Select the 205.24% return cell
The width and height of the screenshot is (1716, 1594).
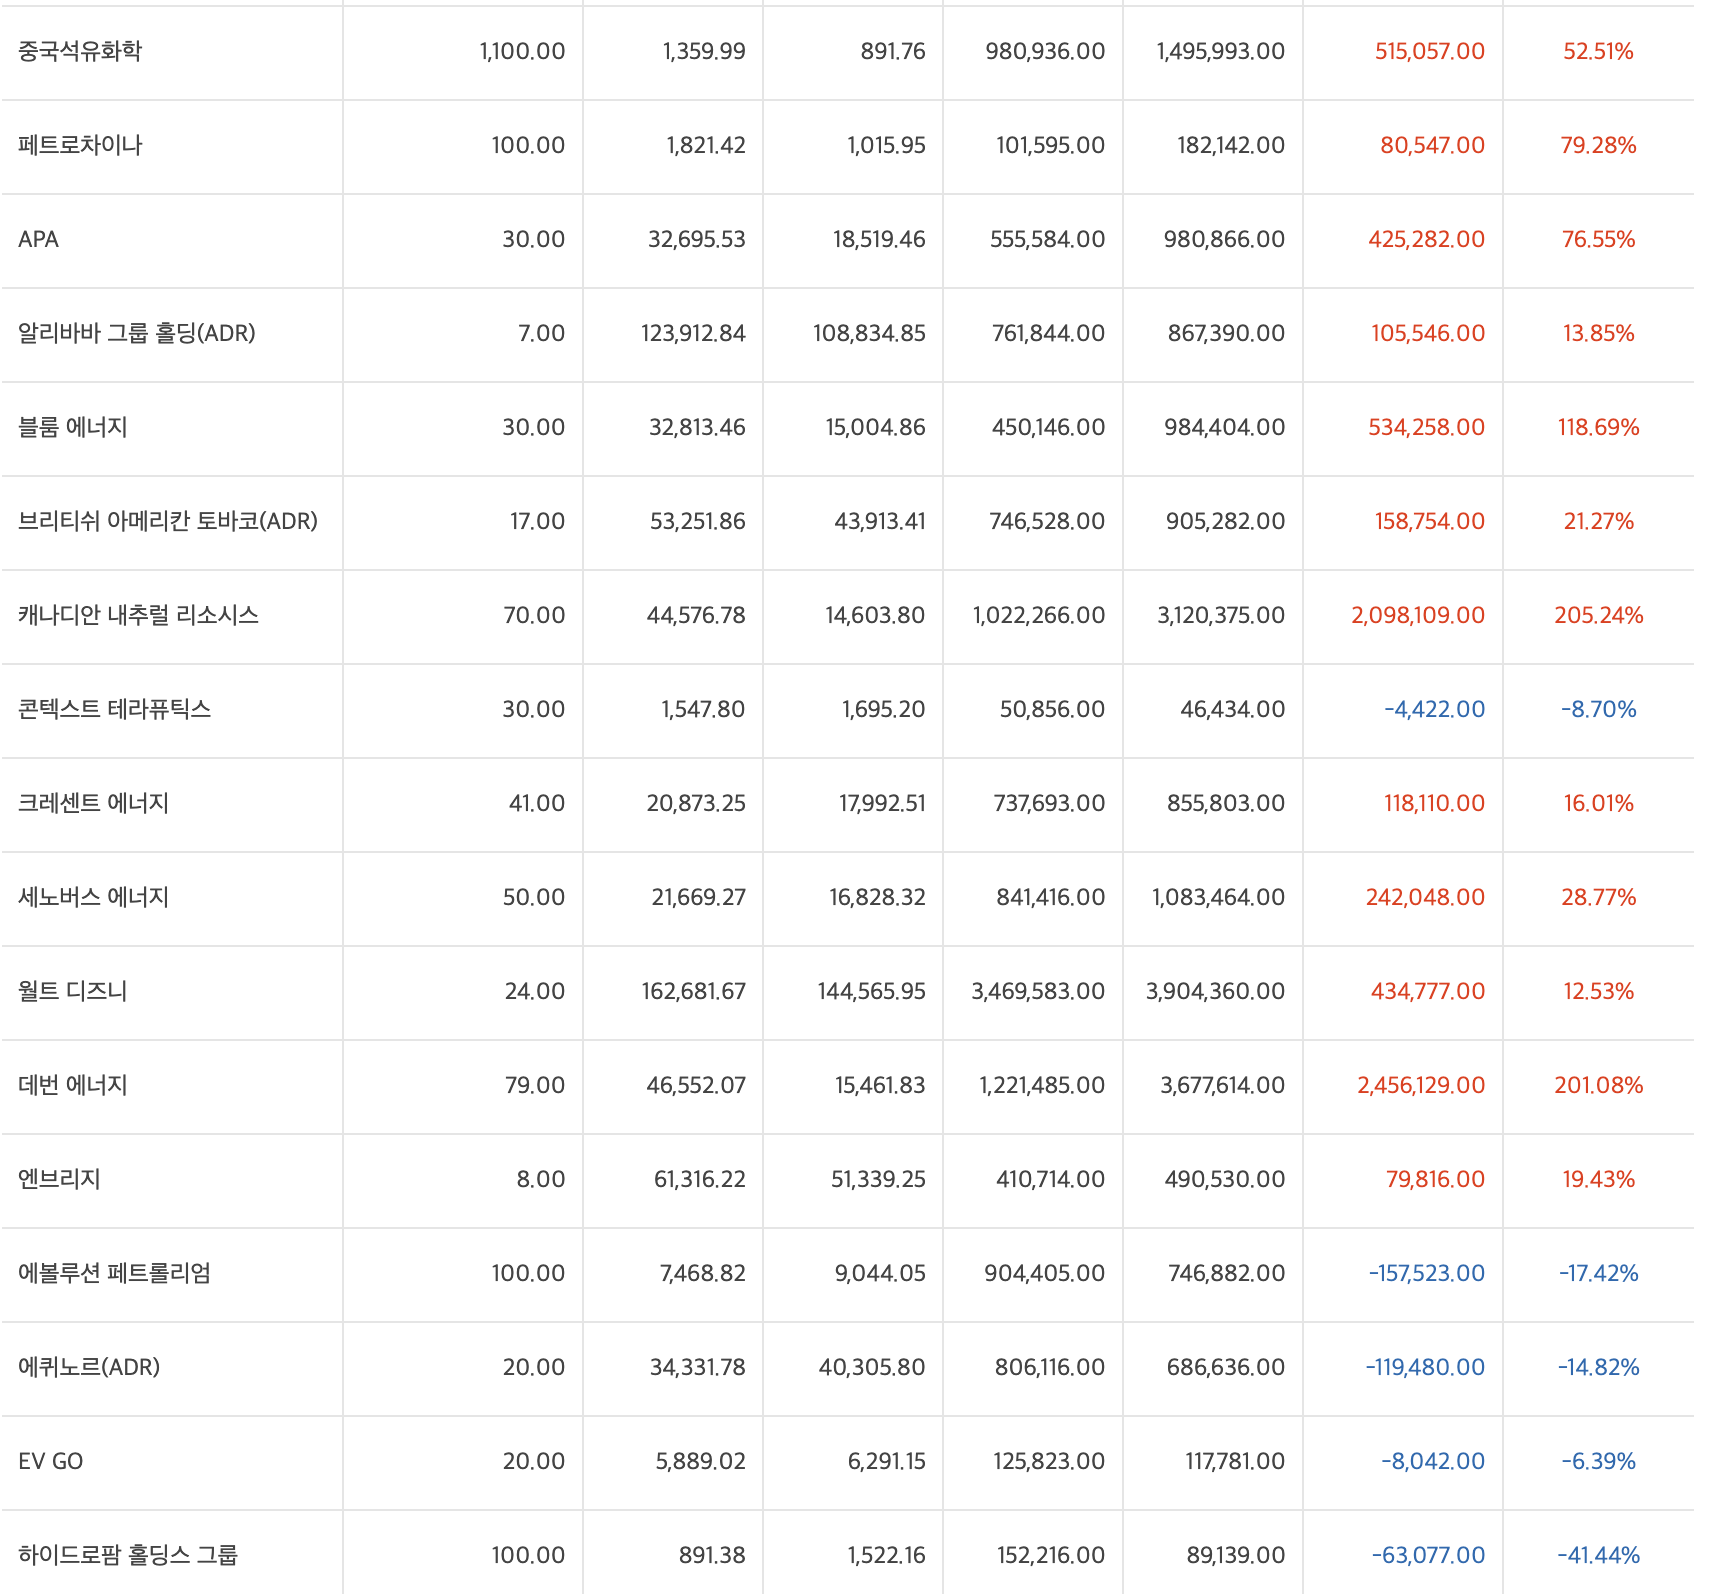click(x=1598, y=615)
